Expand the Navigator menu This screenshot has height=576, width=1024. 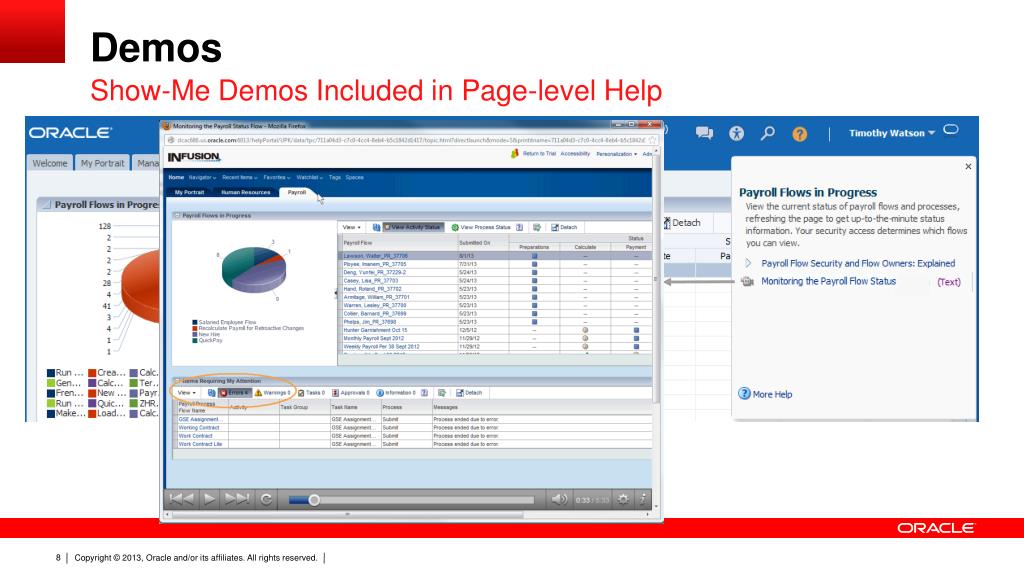[x=202, y=178]
